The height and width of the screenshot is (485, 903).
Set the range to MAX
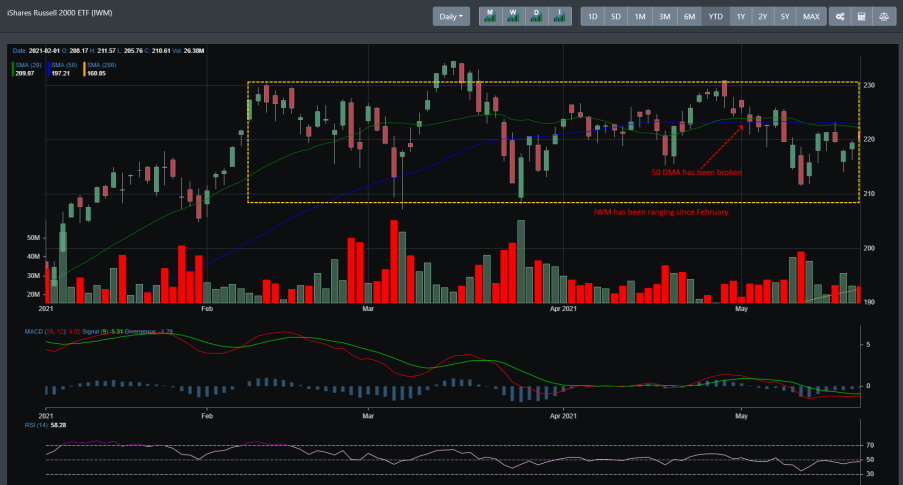click(811, 17)
